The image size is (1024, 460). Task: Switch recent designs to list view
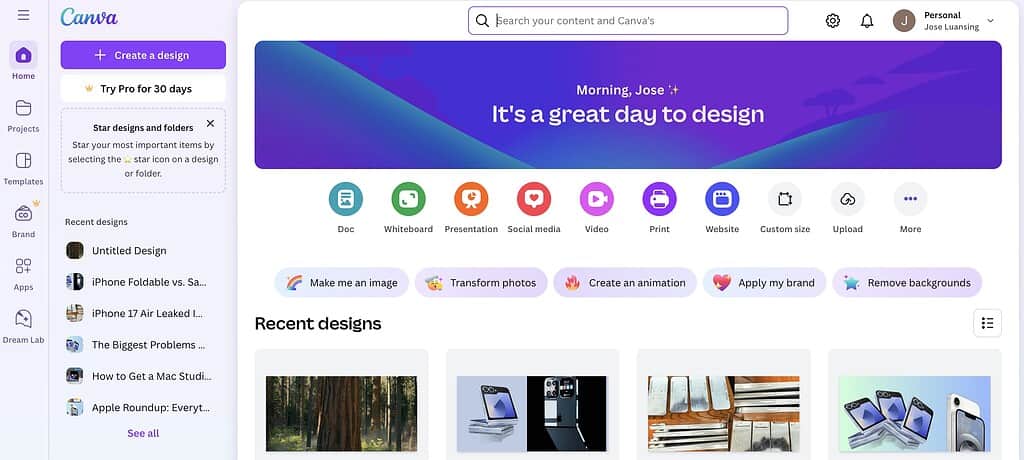click(x=987, y=323)
